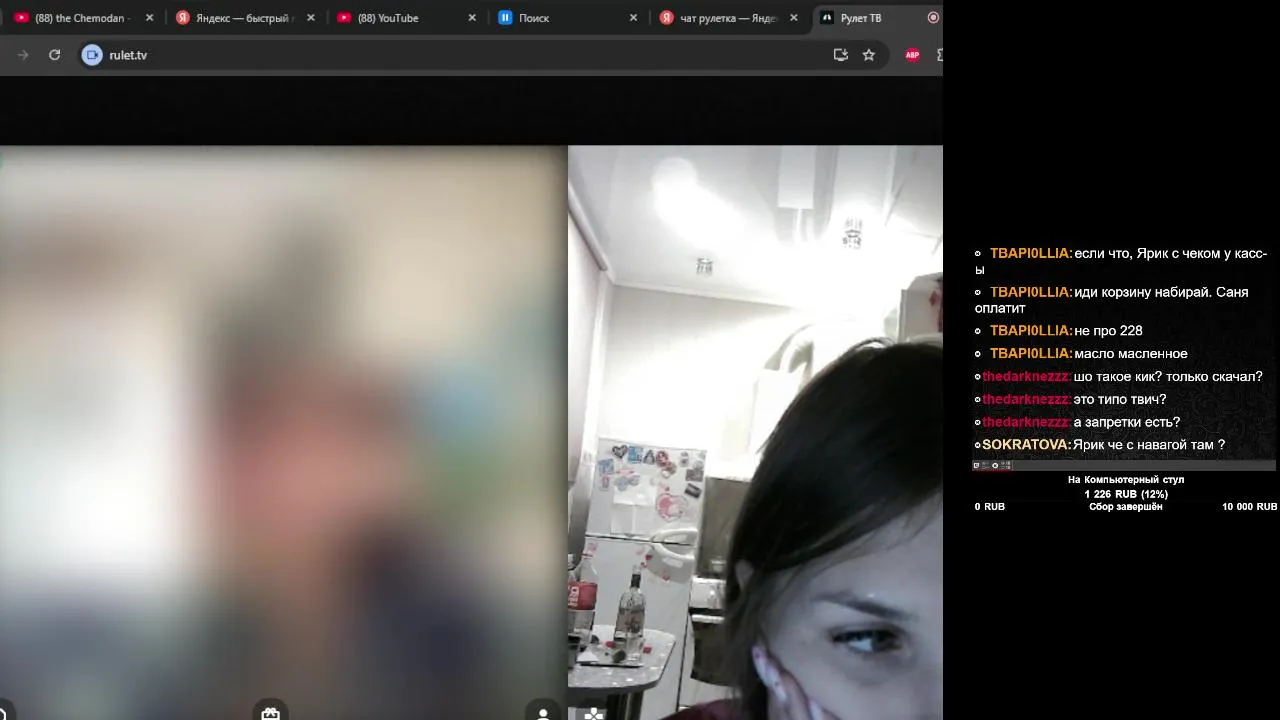Click the recording indicator on Рулет ТВ tab

[933, 18]
